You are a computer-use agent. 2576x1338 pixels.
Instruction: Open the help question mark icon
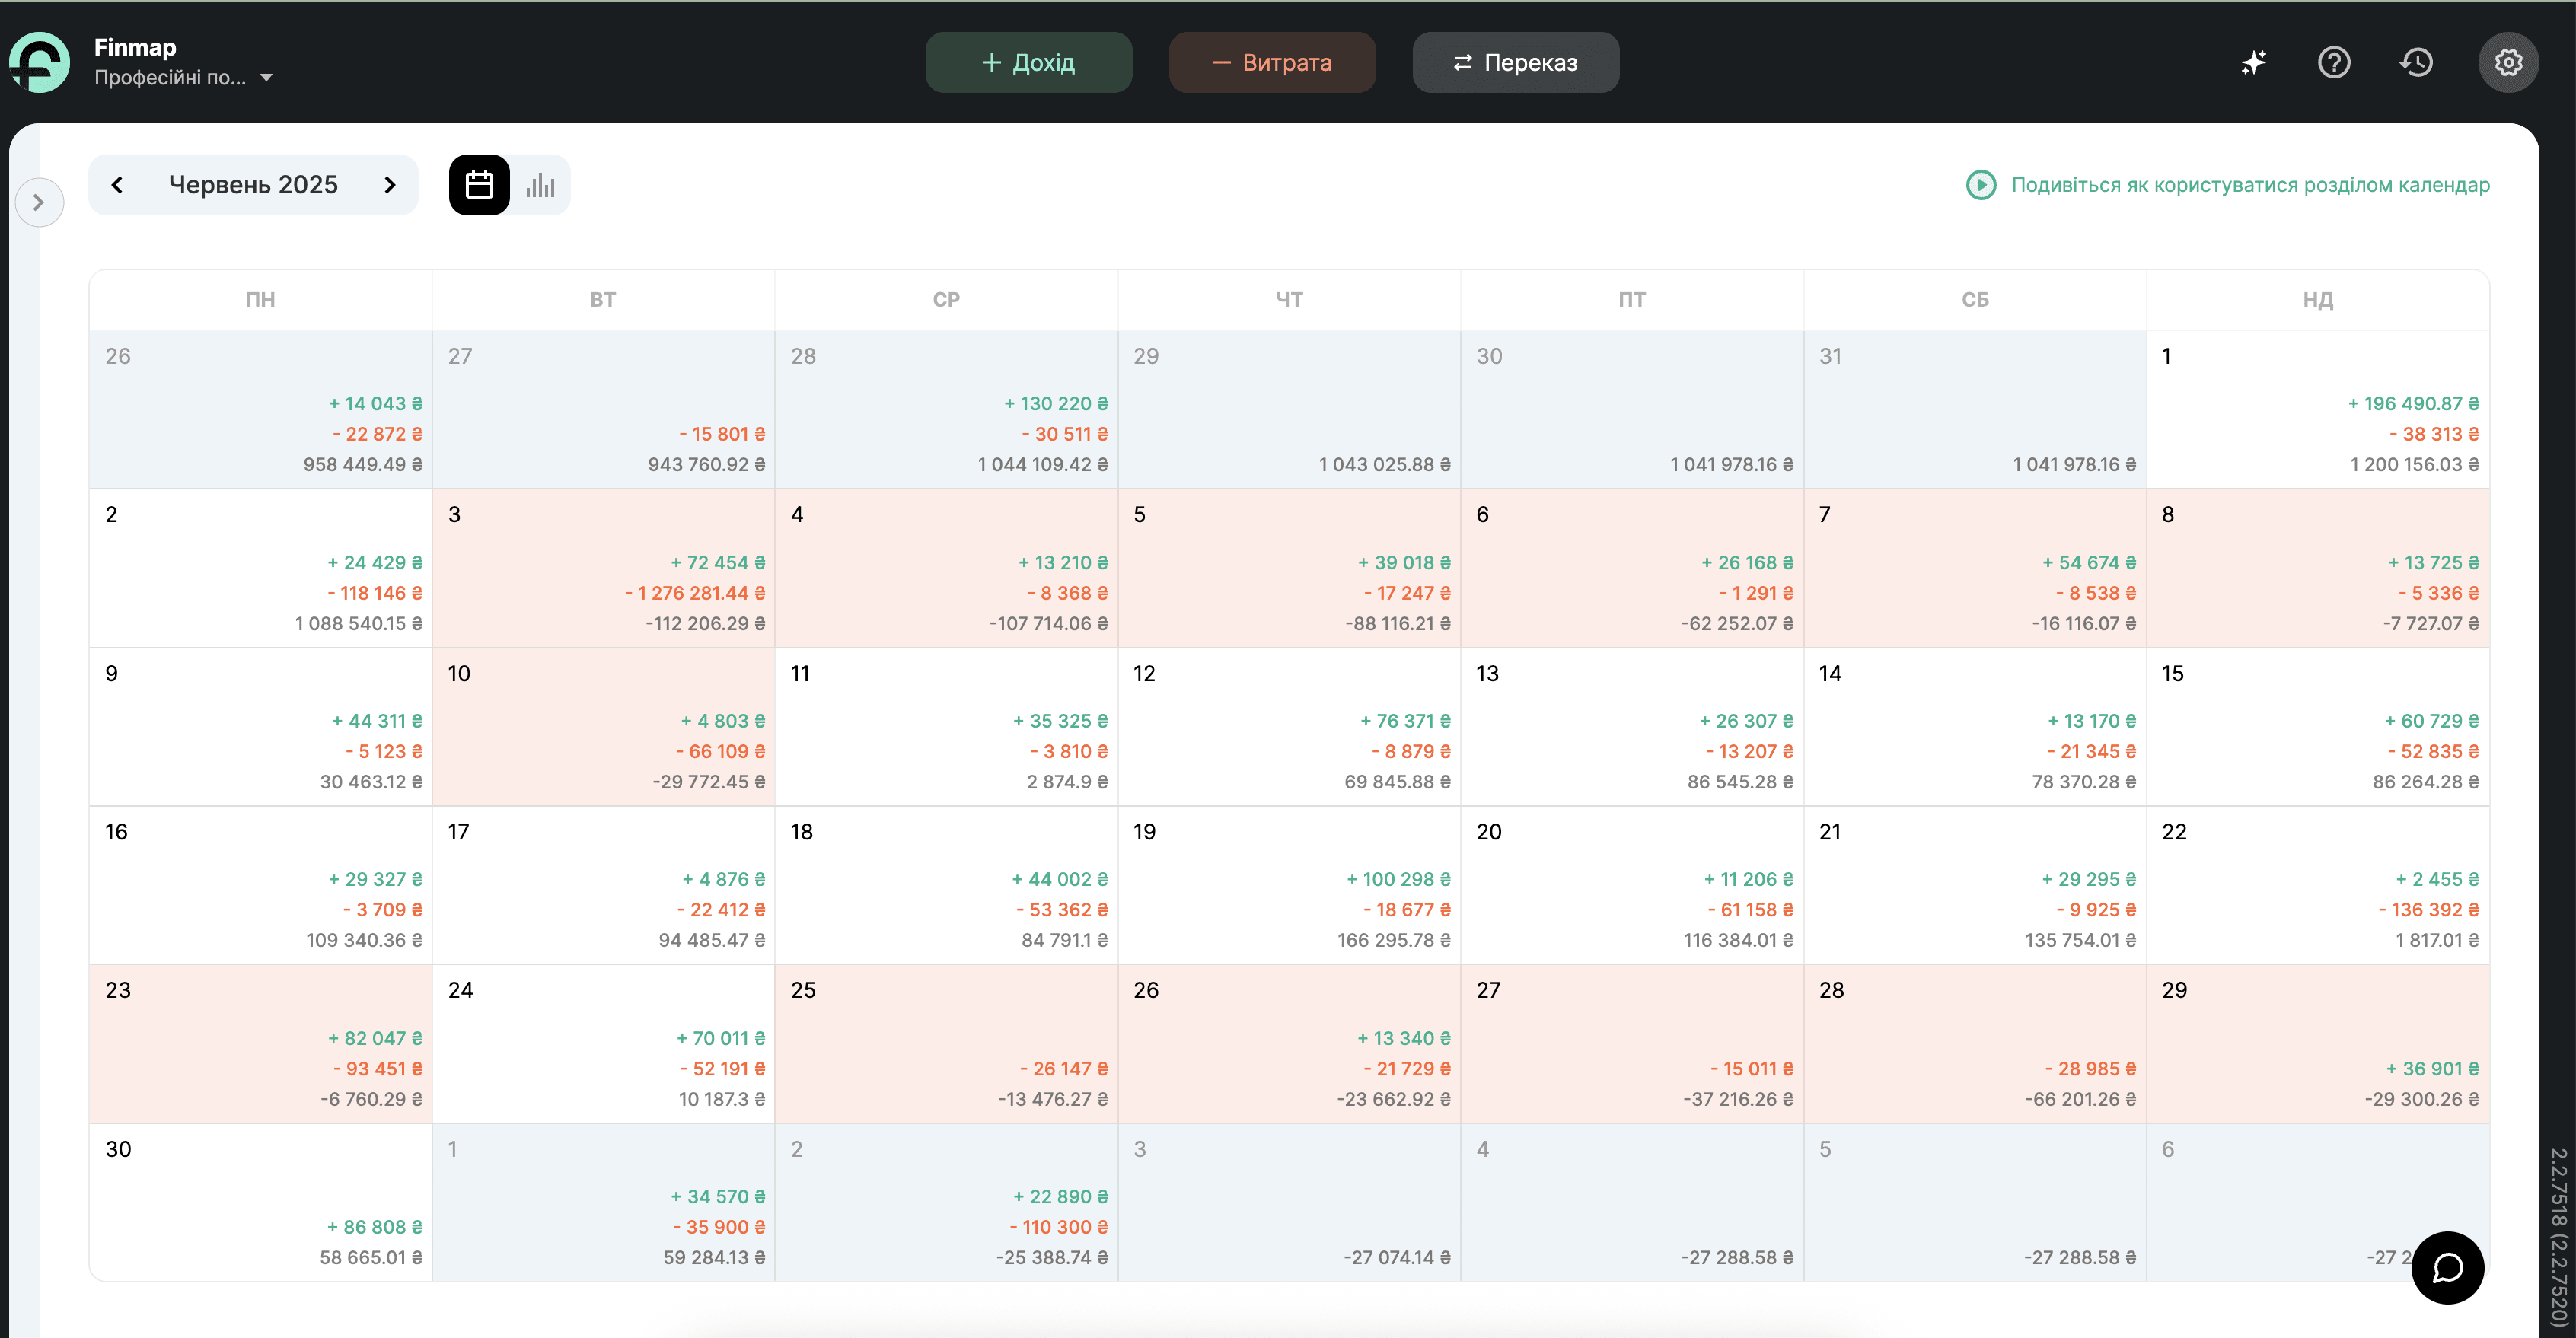[x=2334, y=62]
